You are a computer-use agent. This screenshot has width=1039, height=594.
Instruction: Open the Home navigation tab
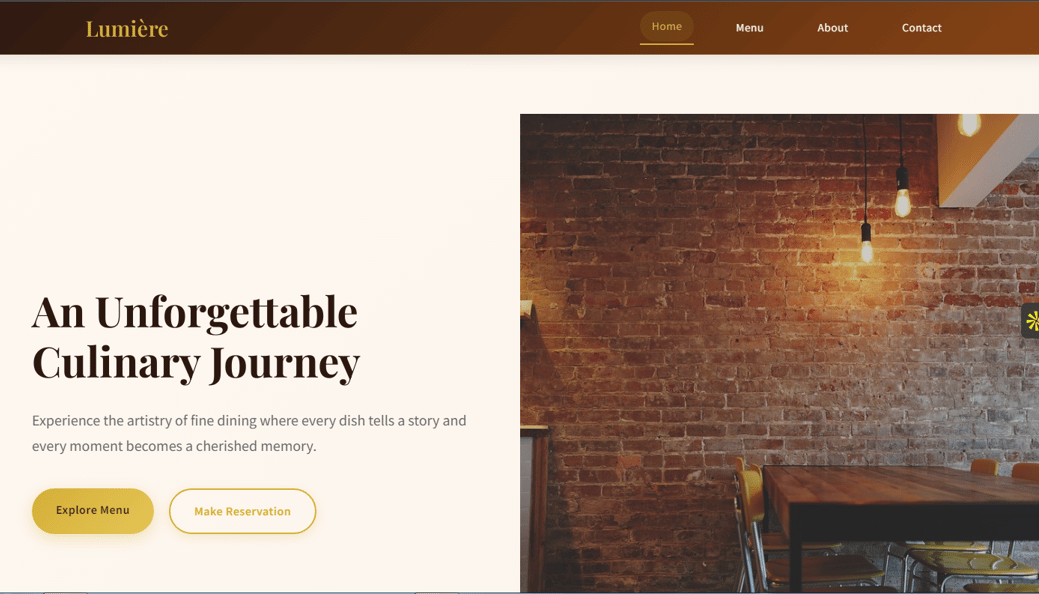[x=667, y=27]
